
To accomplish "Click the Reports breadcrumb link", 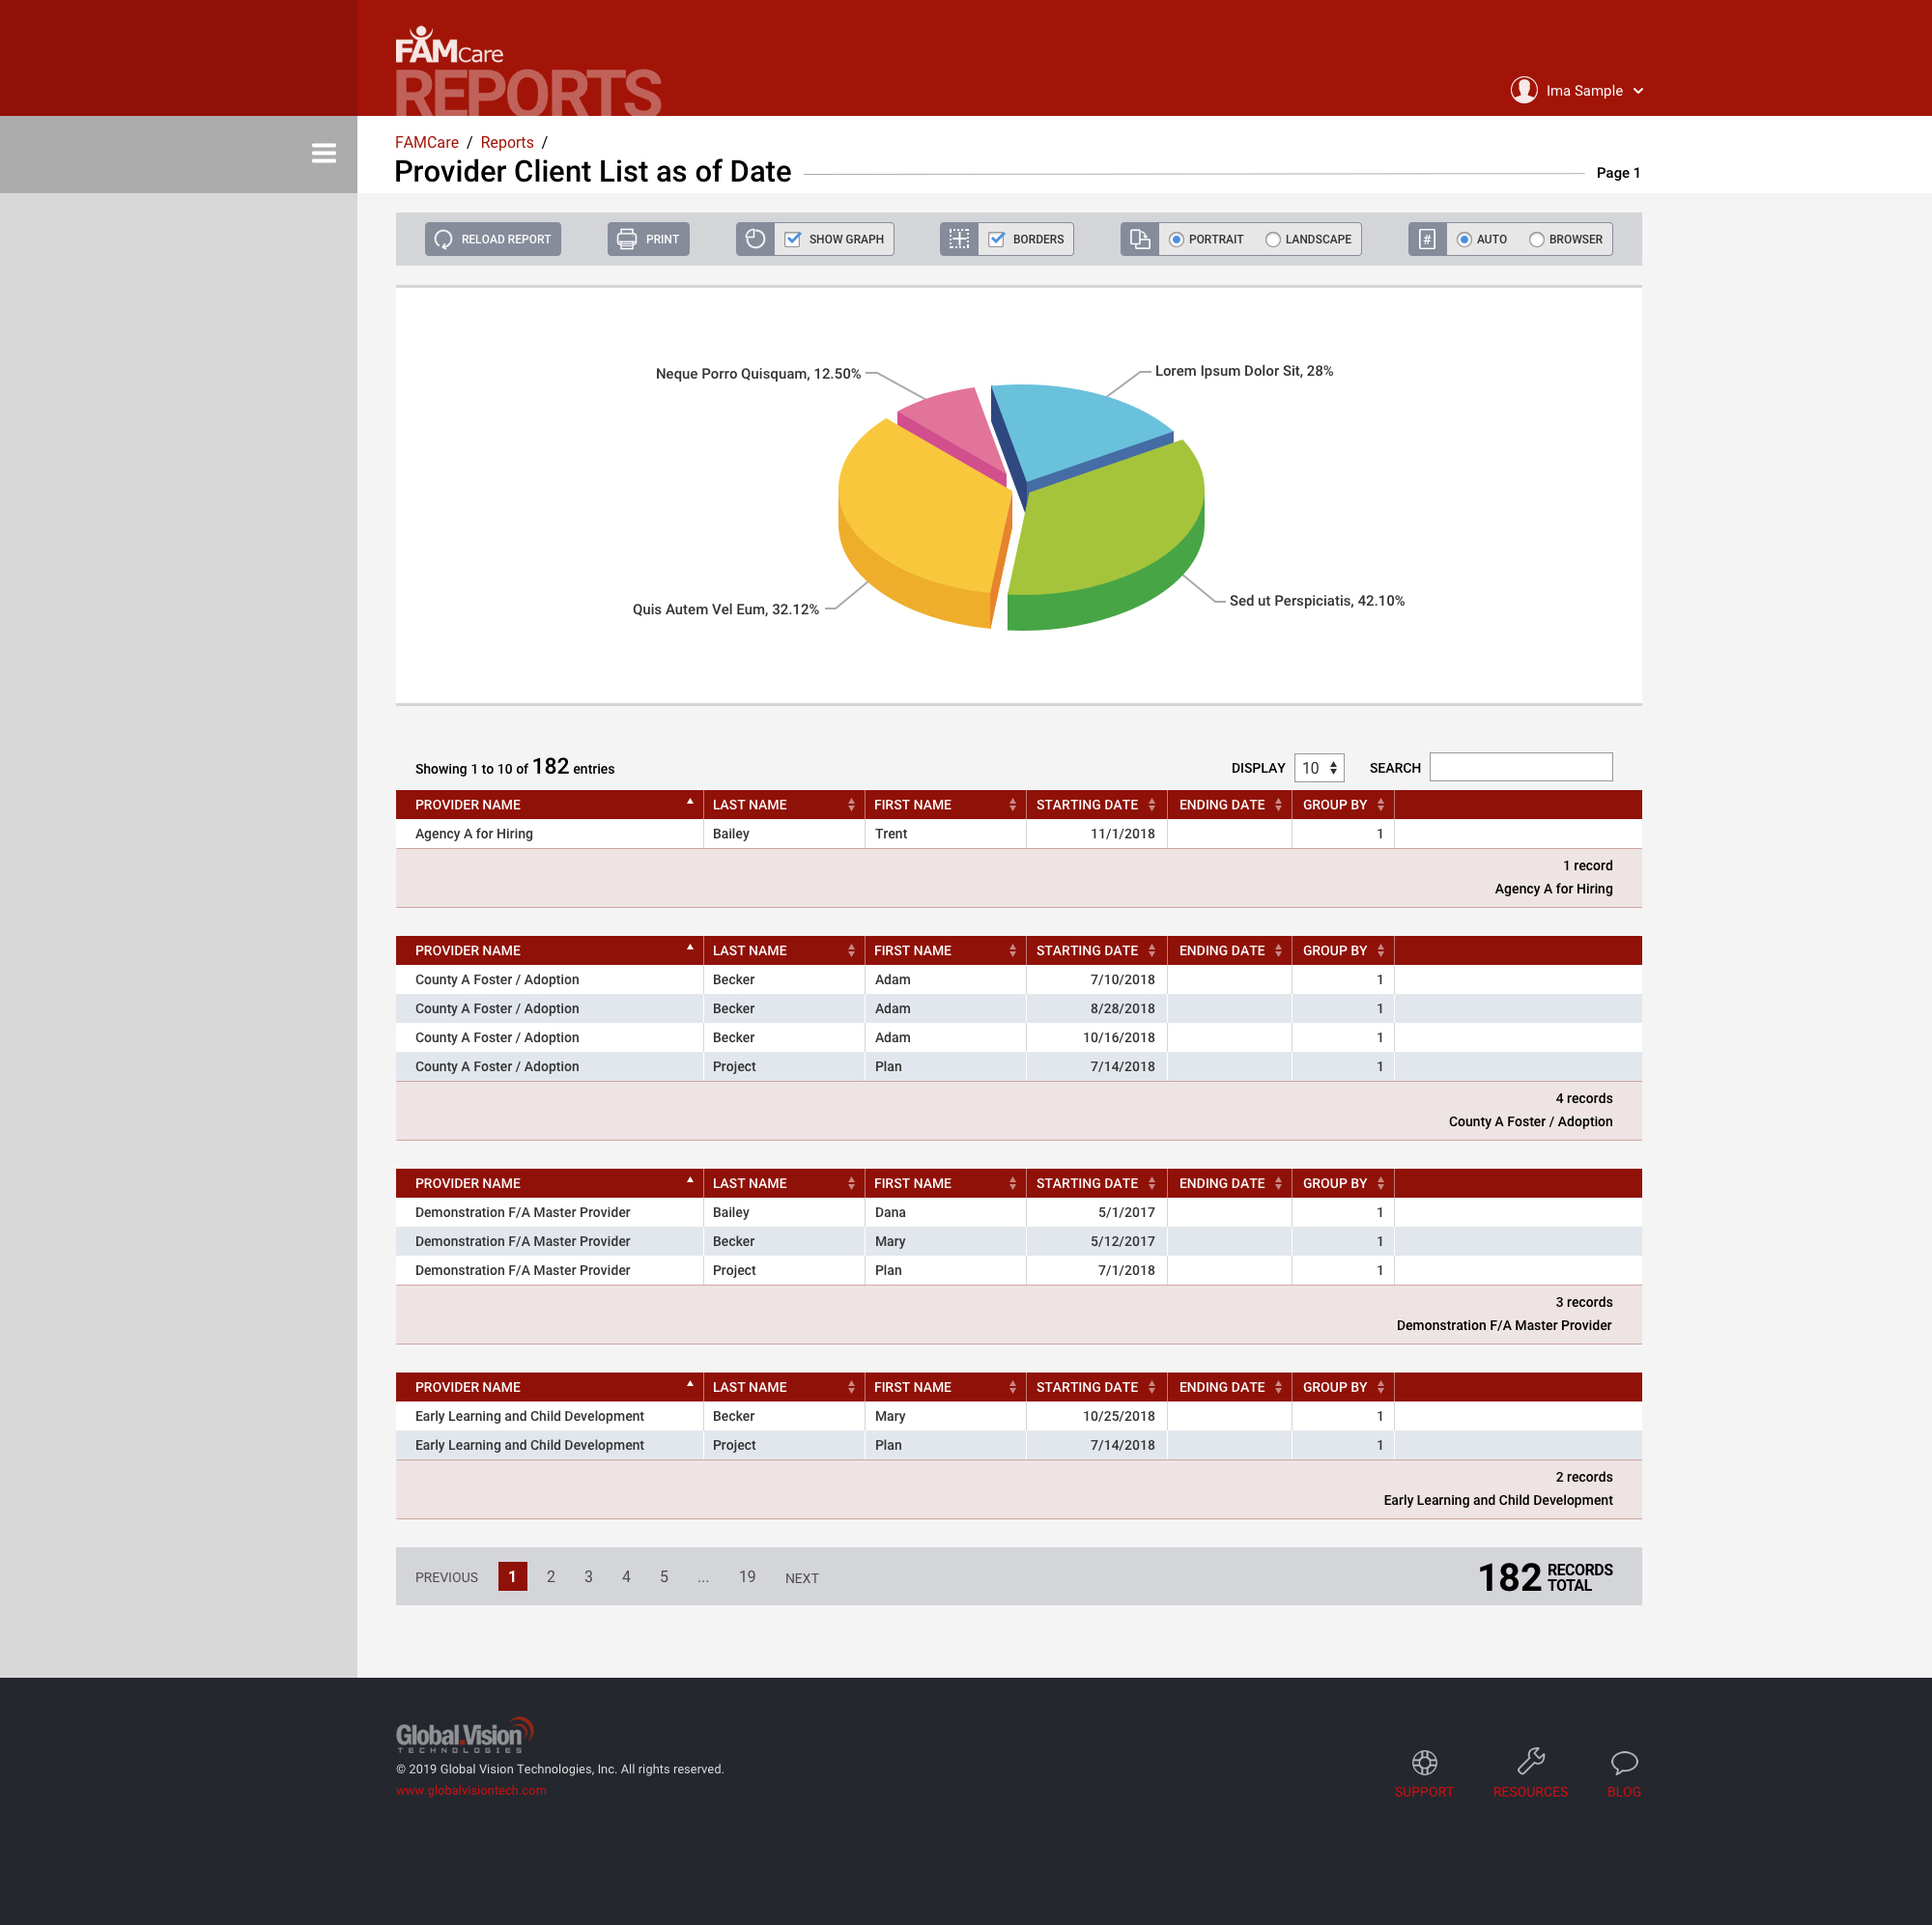I will click(x=507, y=143).
